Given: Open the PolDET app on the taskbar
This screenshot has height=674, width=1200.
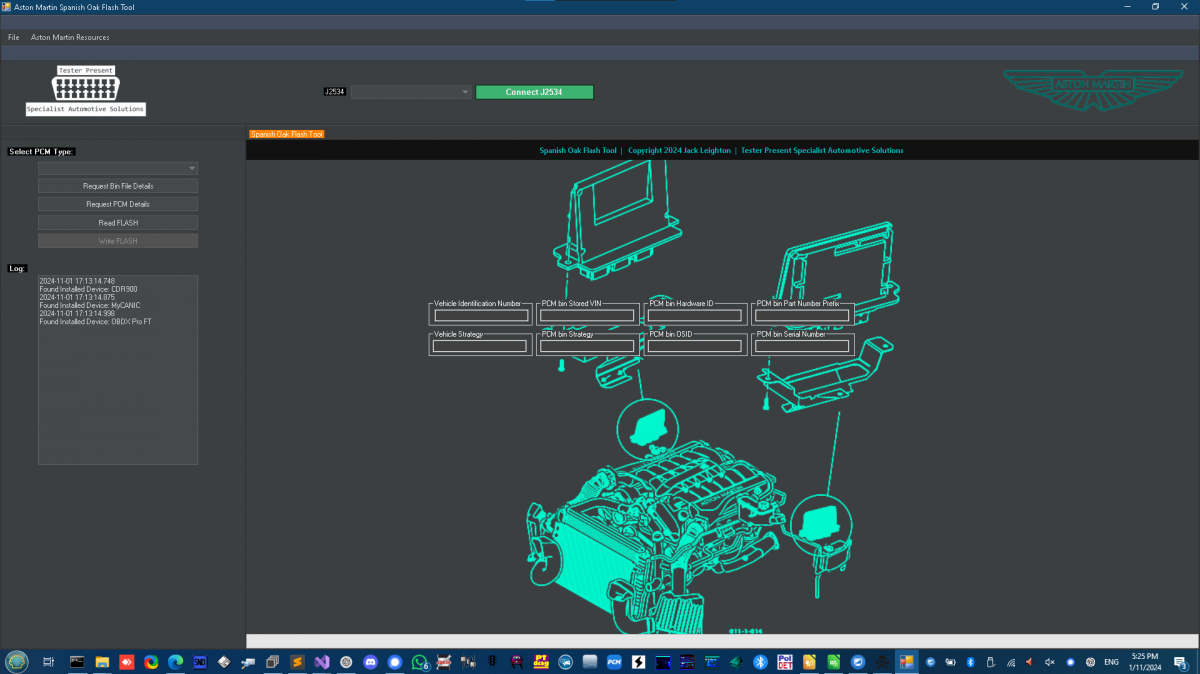Looking at the screenshot, I should pyautogui.click(x=785, y=662).
